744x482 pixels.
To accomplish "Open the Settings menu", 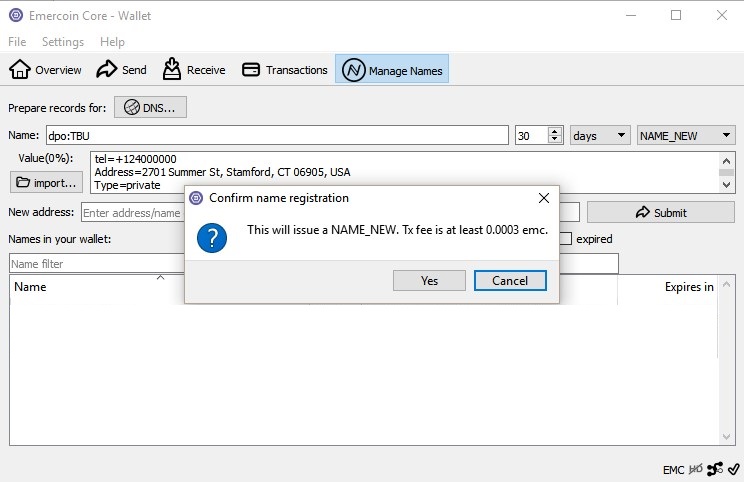I will click(63, 42).
